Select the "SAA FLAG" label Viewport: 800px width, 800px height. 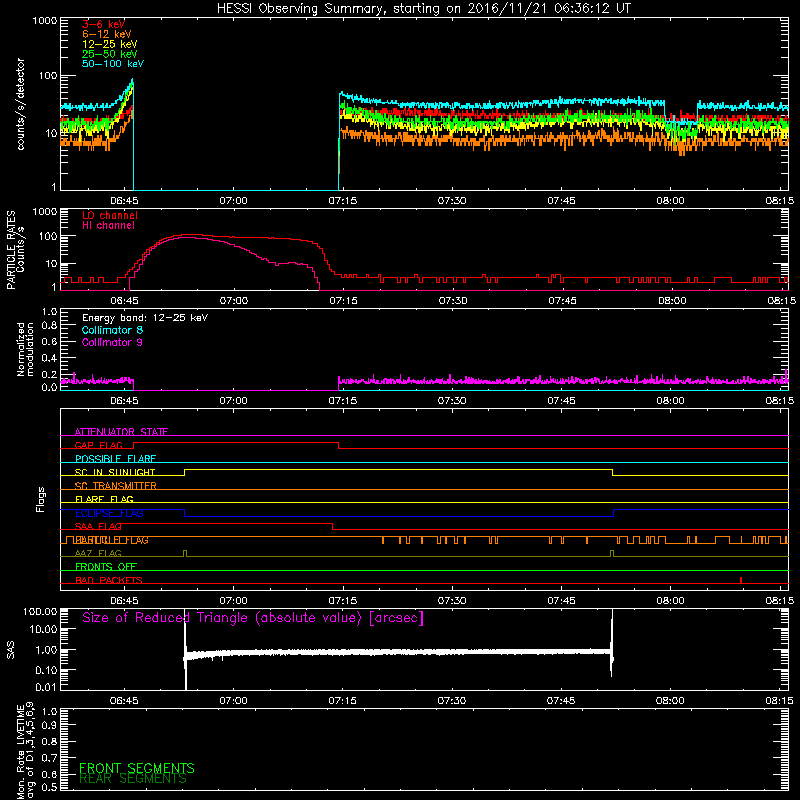click(98, 527)
